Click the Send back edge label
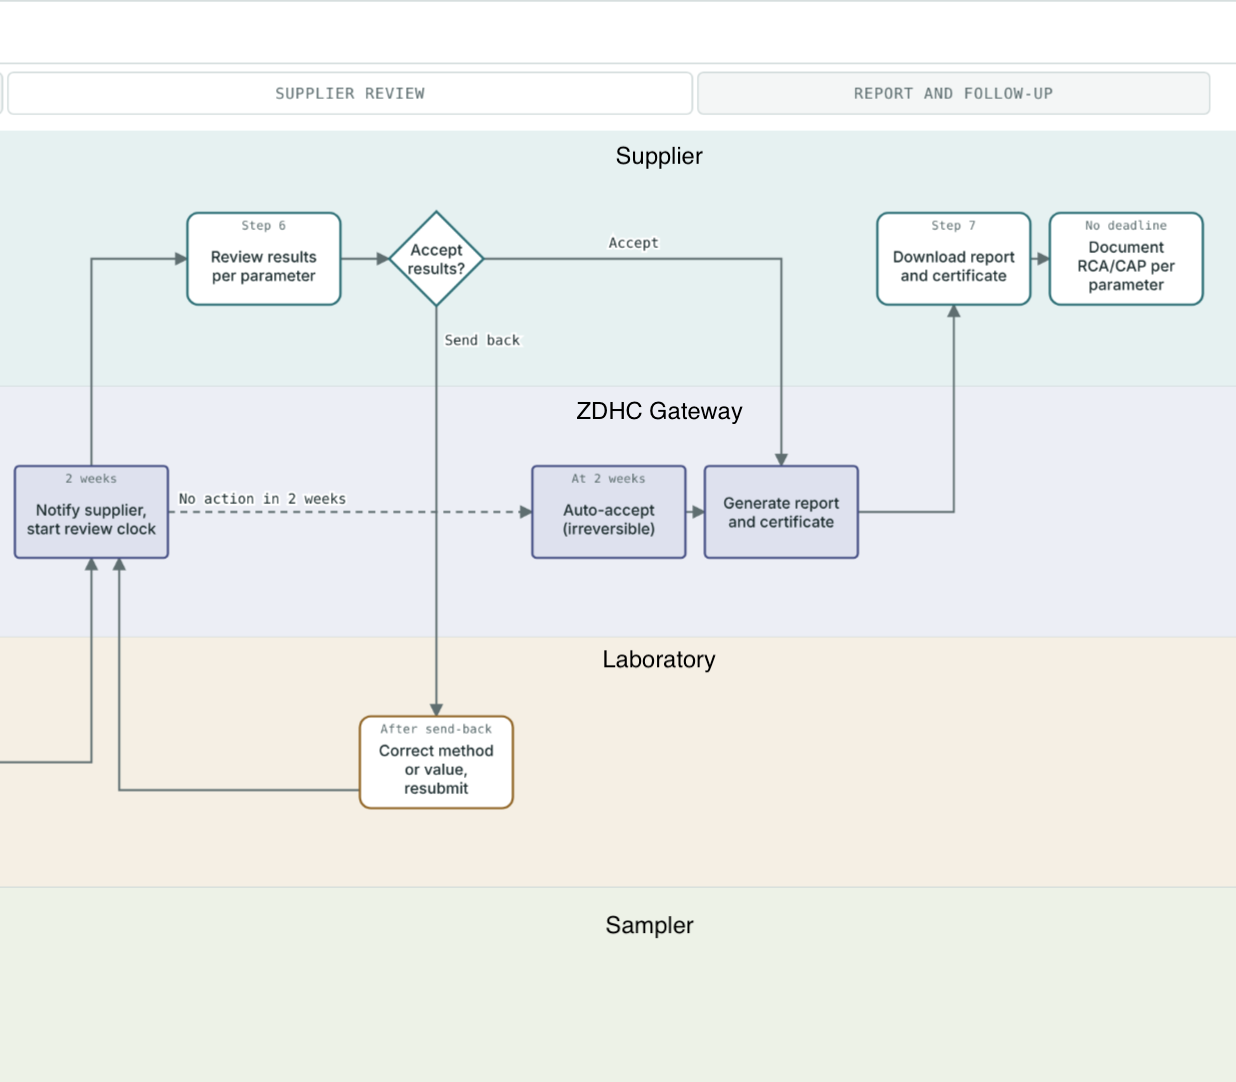This screenshot has width=1236, height=1082. 482,340
